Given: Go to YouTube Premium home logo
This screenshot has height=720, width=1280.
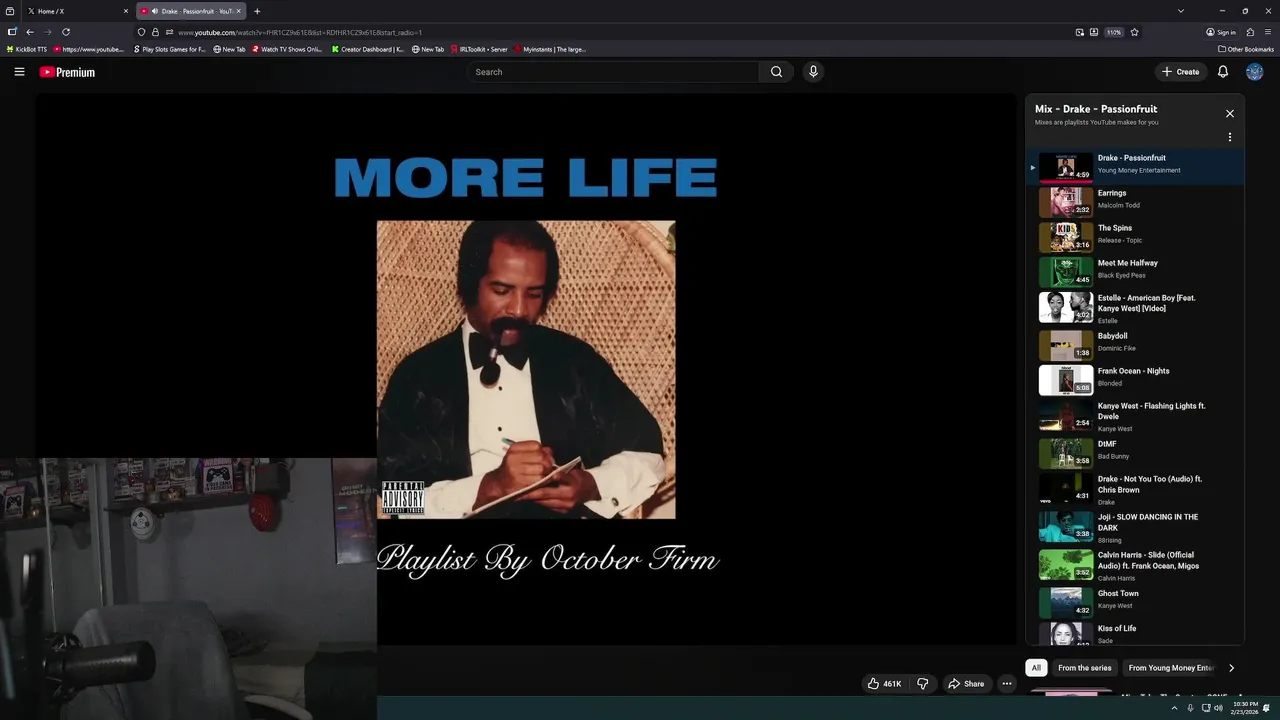Looking at the screenshot, I should click(x=67, y=72).
